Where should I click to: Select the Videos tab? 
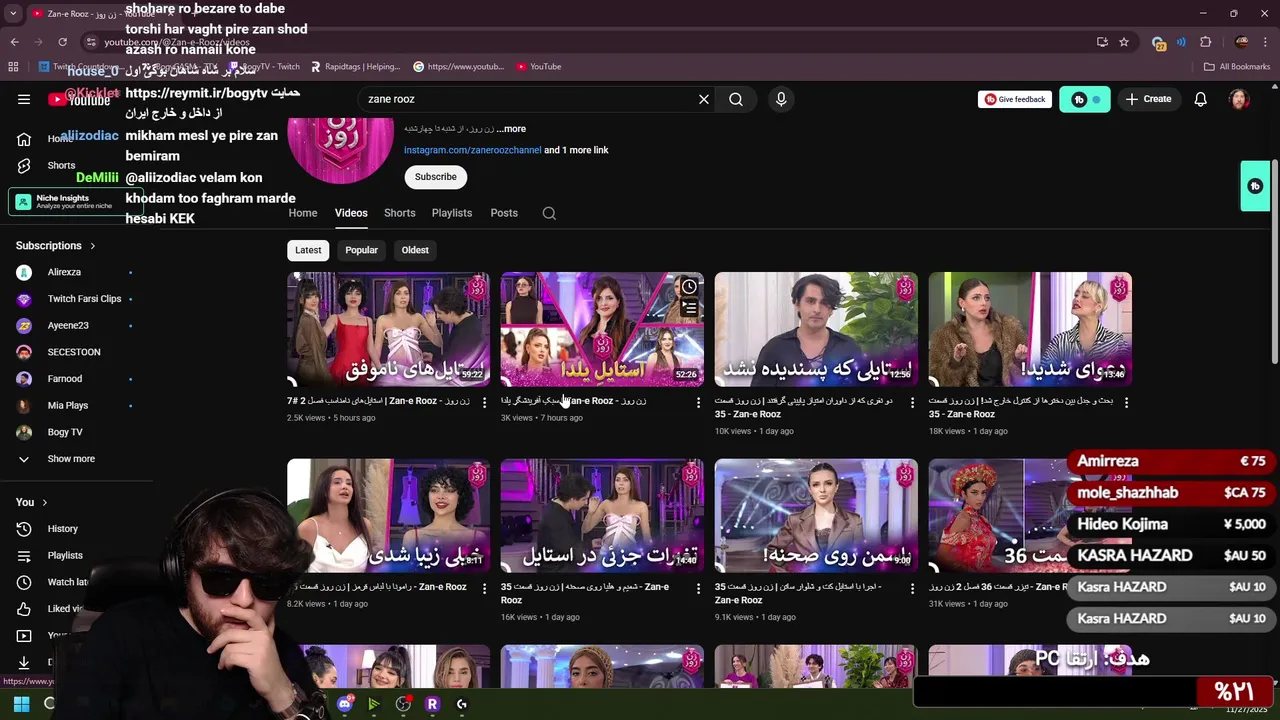[351, 213]
